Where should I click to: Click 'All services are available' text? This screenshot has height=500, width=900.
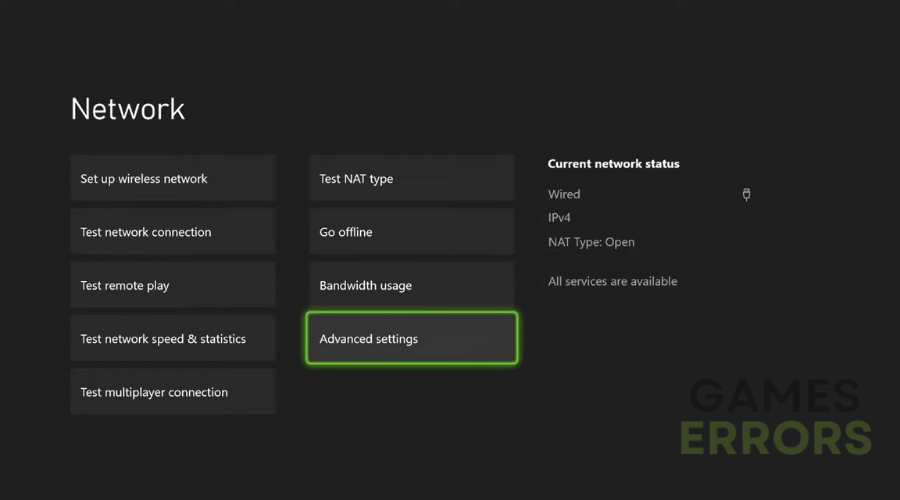click(x=612, y=282)
